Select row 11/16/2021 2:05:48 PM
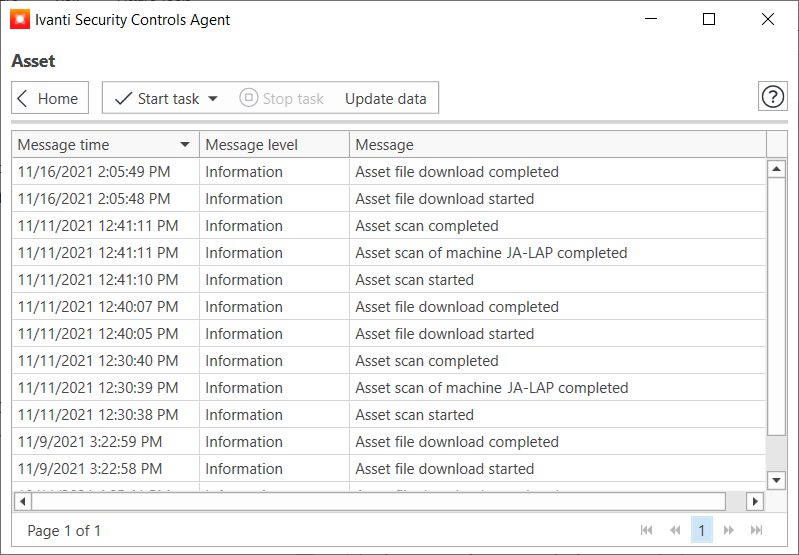 click(x=389, y=199)
